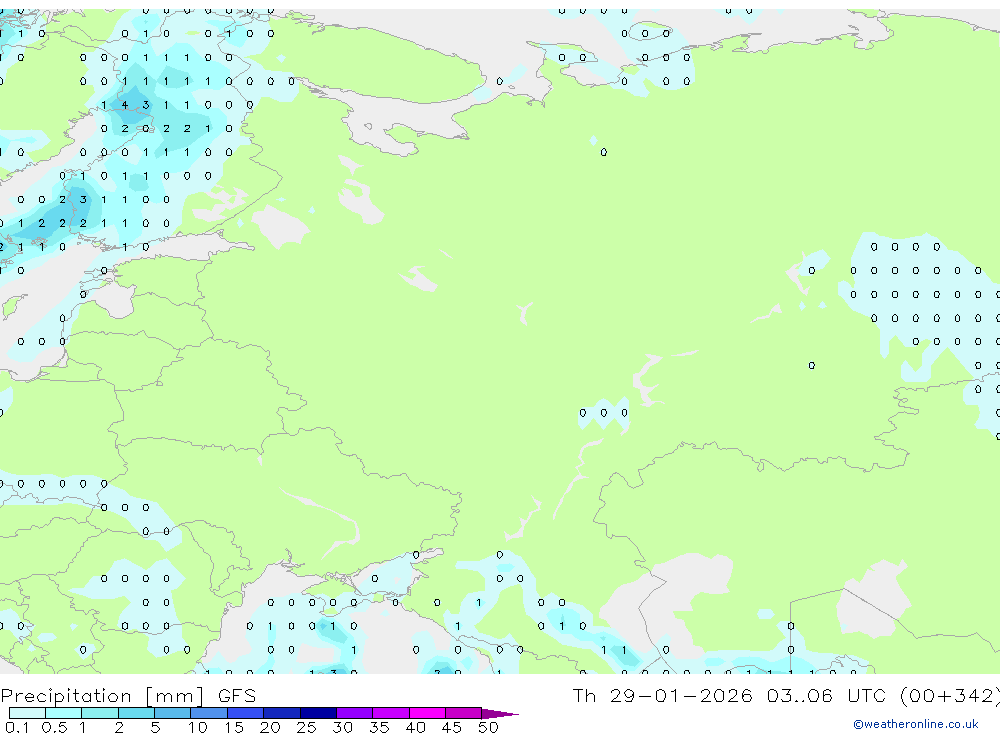Click the arrow-shaped above-50 mm legend tip
The width and height of the screenshot is (1000, 733).
(499, 713)
